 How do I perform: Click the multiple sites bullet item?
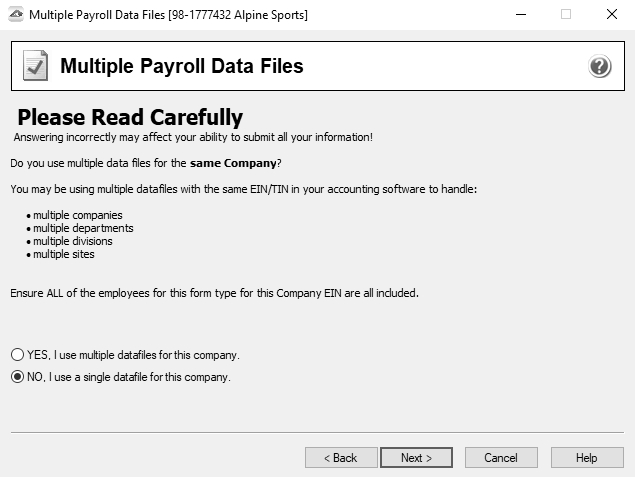point(64,254)
